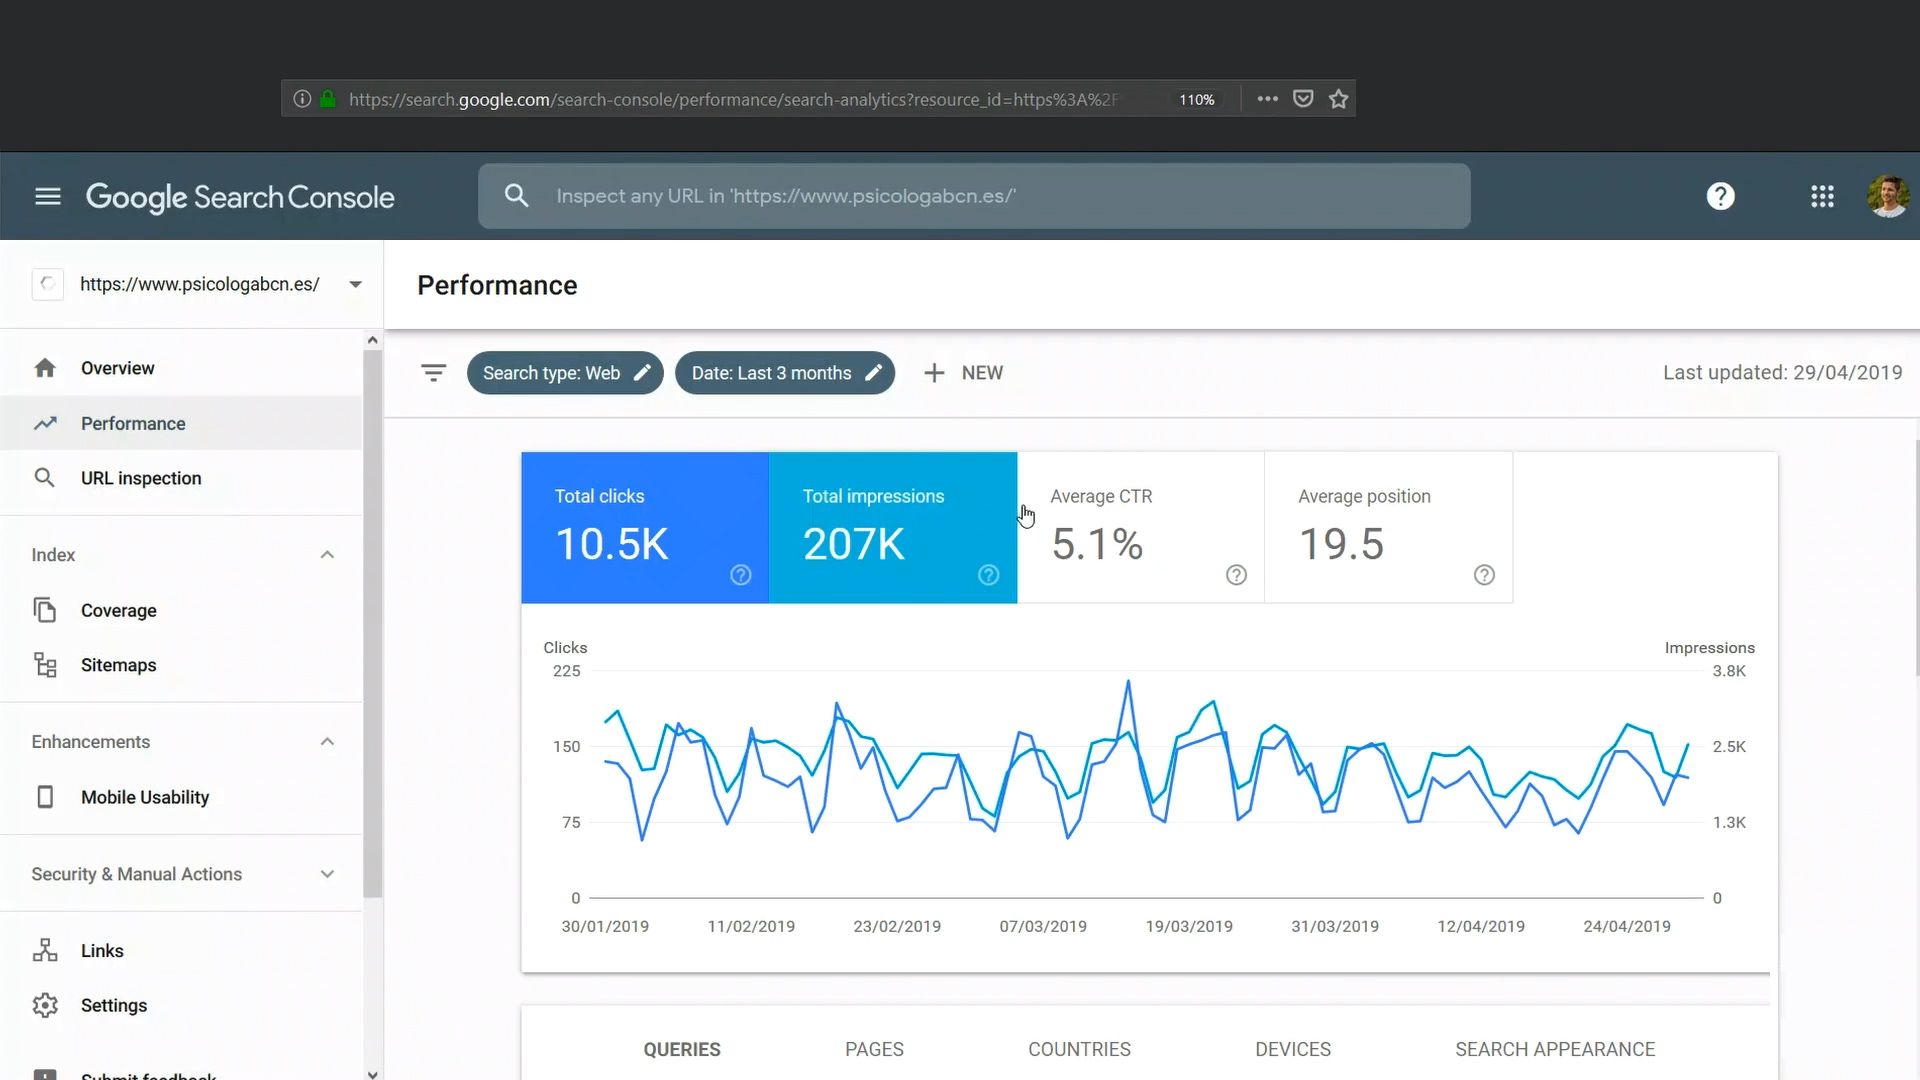The width and height of the screenshot is (1920, 1080).
Task: Click the sidebar scrollbar thumb
Action: [x=372, y=624]
